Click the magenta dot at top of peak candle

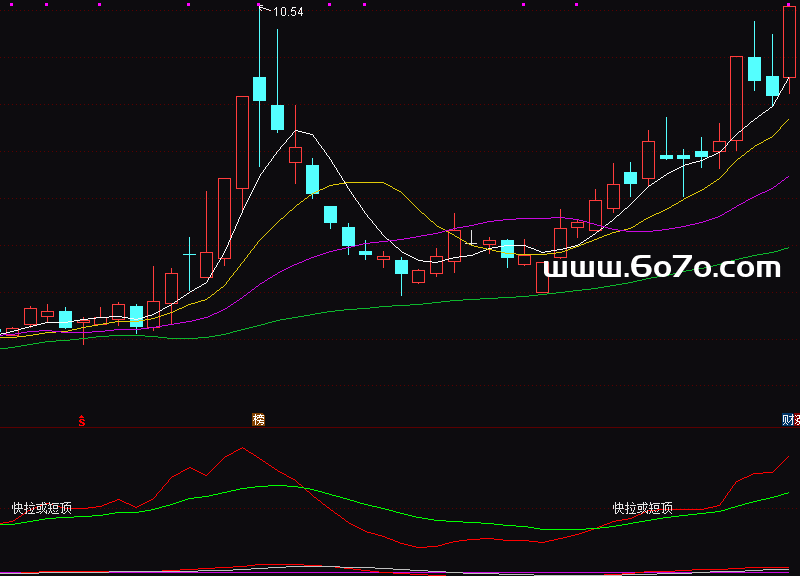coord(260,3)
